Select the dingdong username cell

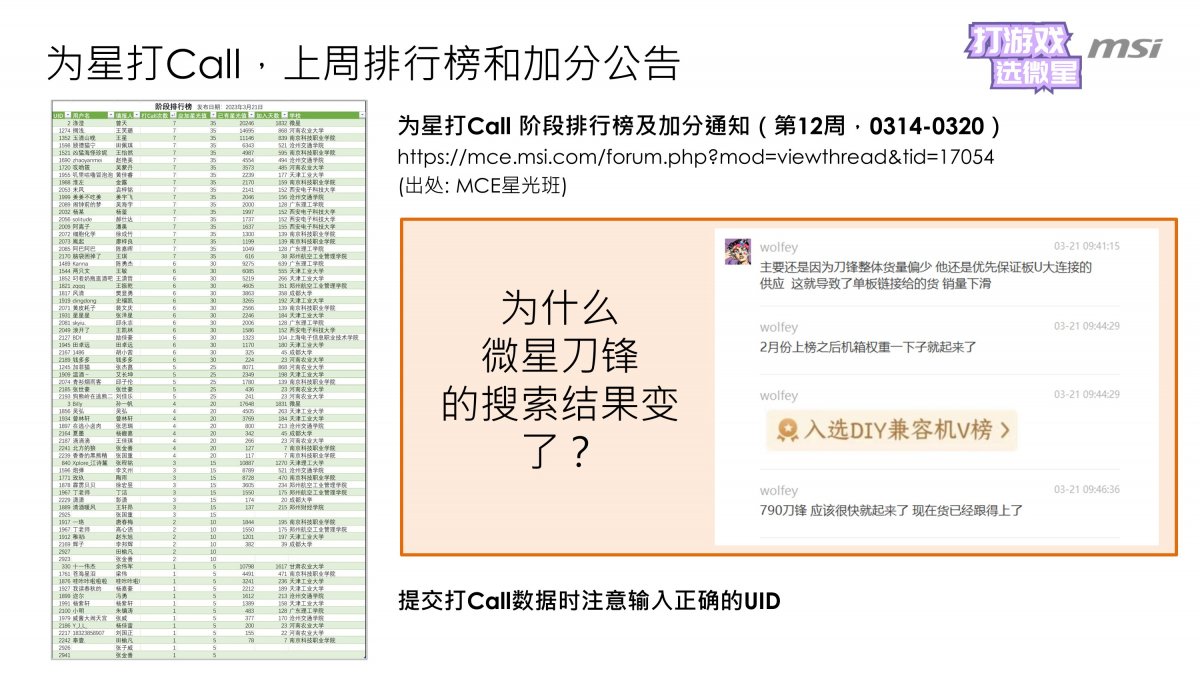click(92, 299)
